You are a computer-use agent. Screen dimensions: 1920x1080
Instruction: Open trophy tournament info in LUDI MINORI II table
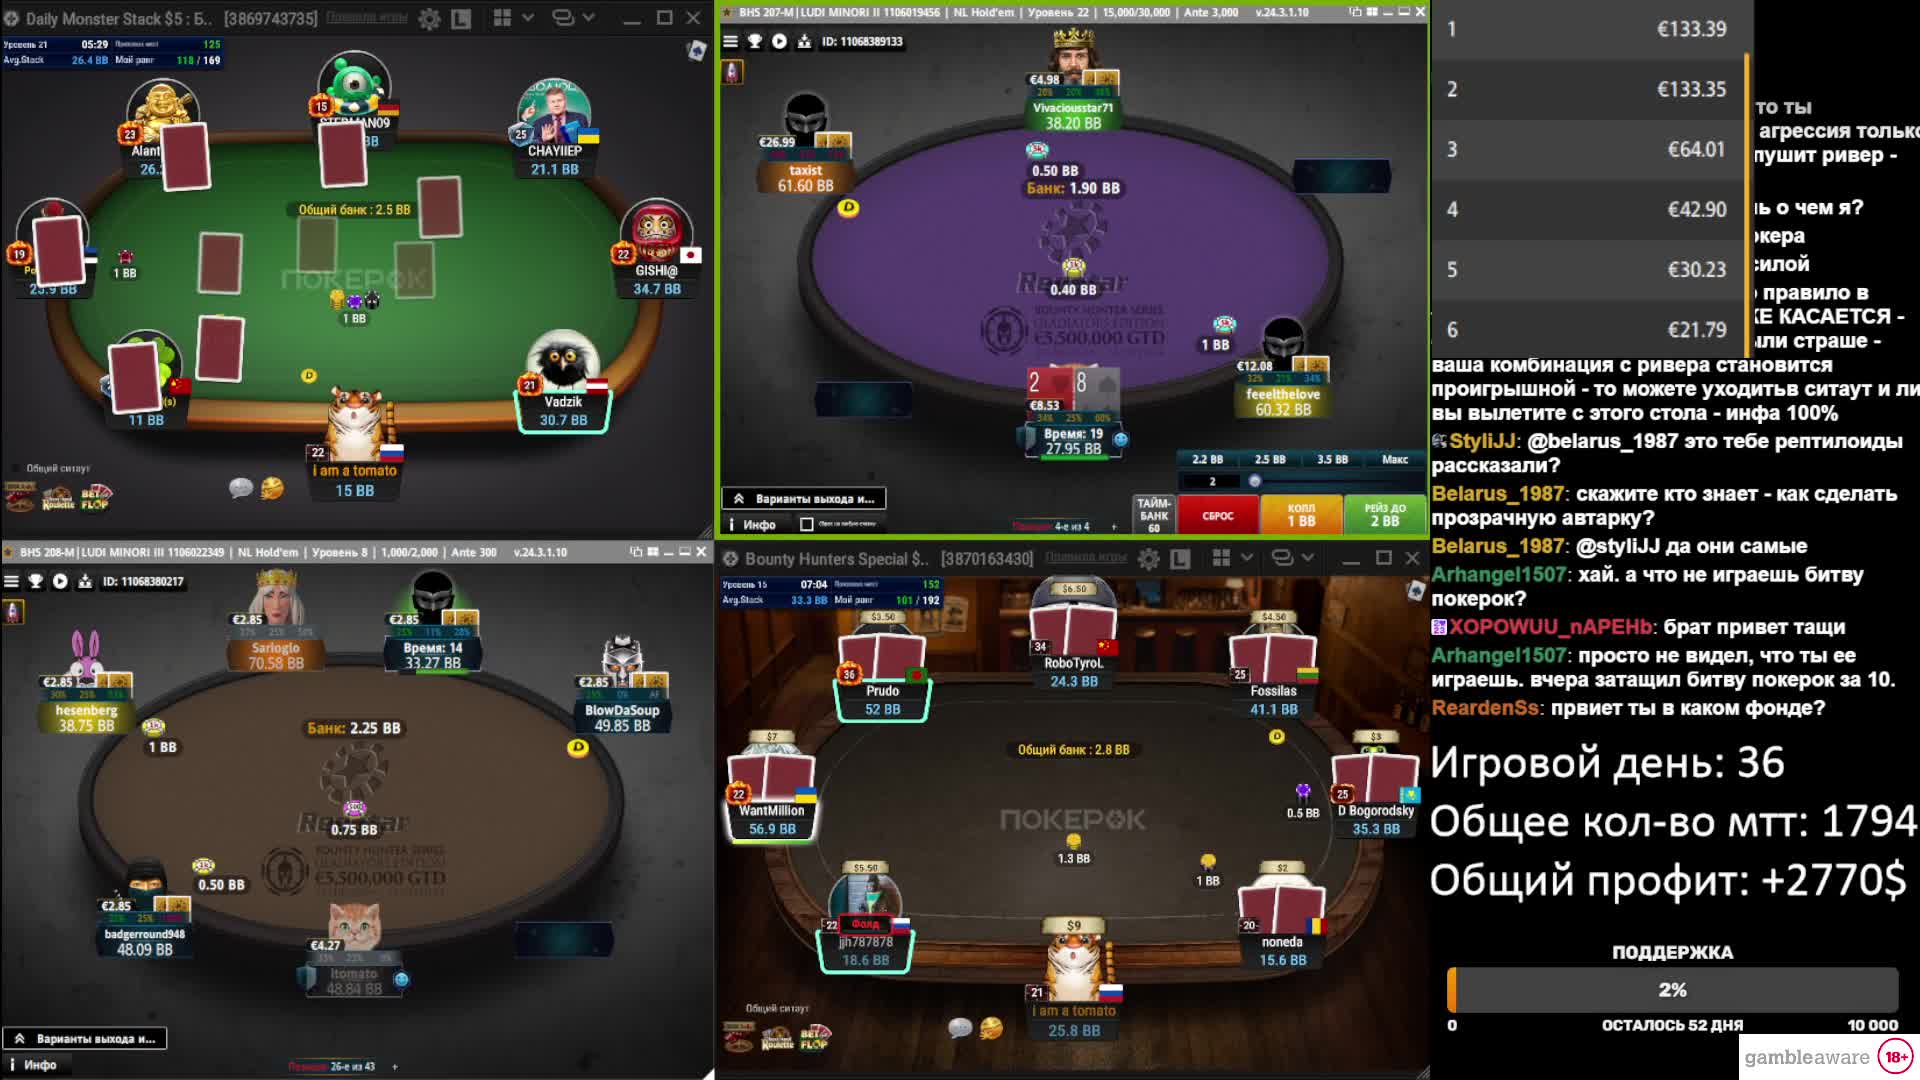click(754, 41)
